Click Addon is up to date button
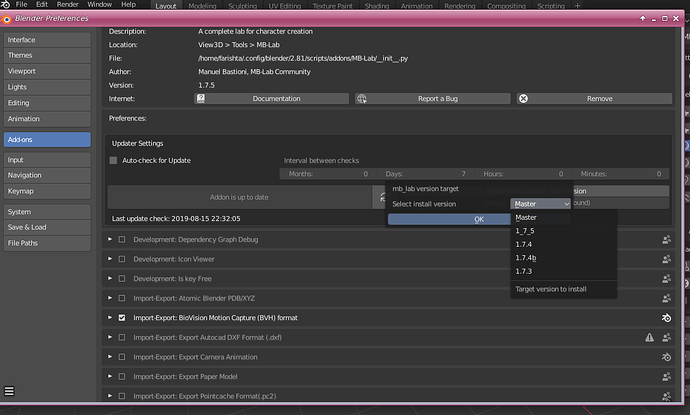 239,197
